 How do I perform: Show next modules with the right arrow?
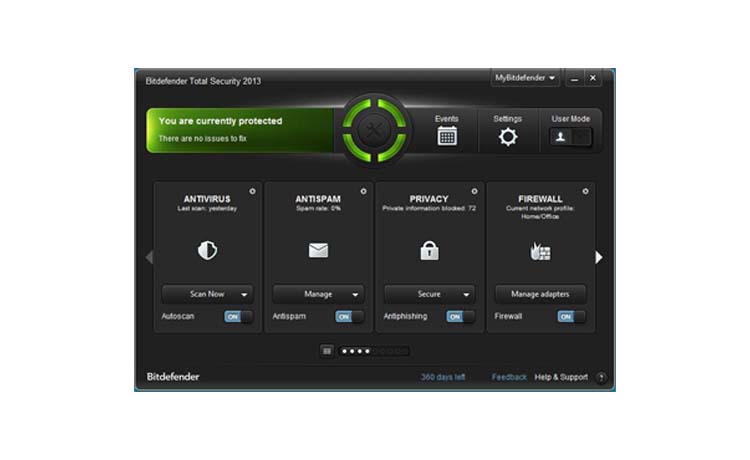[x=598, y=257]
